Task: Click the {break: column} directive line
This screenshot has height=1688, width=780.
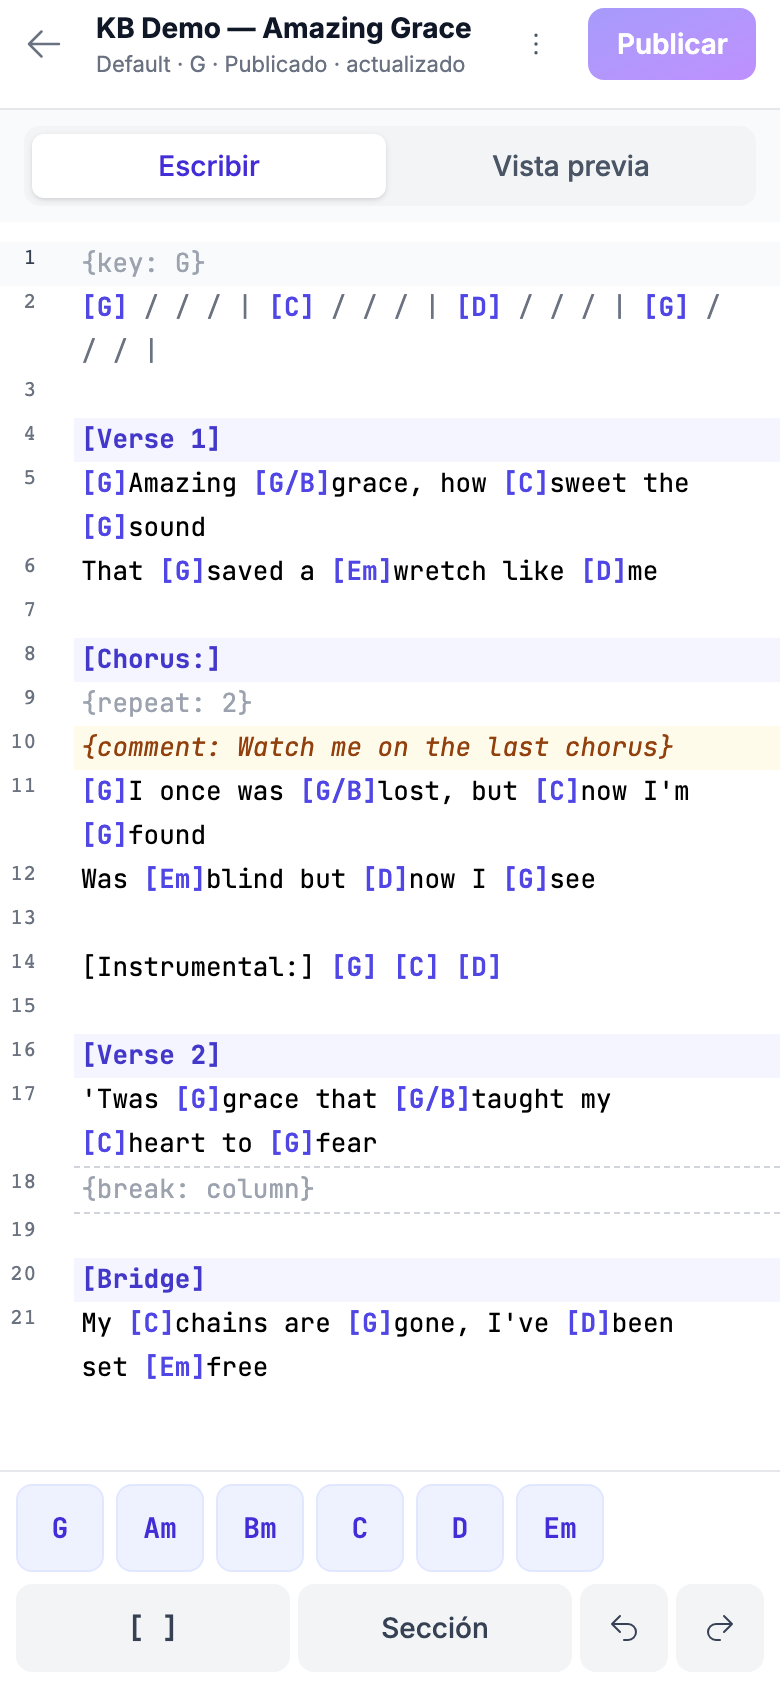Action: pos(427,1189)
